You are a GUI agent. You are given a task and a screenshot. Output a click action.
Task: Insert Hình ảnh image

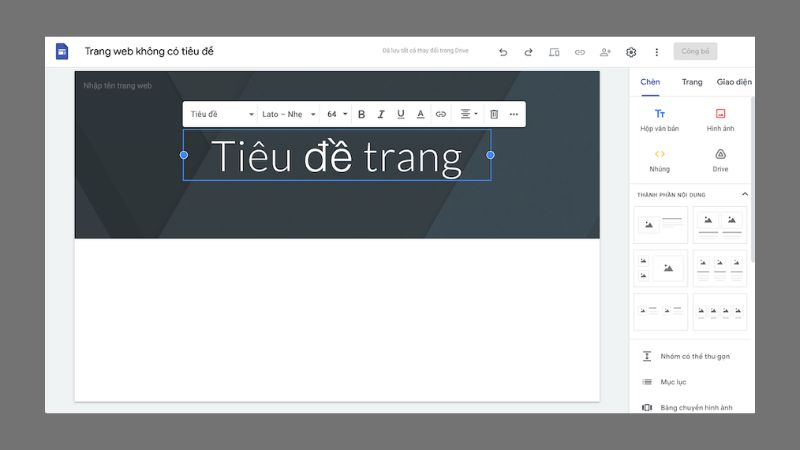point(720,120)
